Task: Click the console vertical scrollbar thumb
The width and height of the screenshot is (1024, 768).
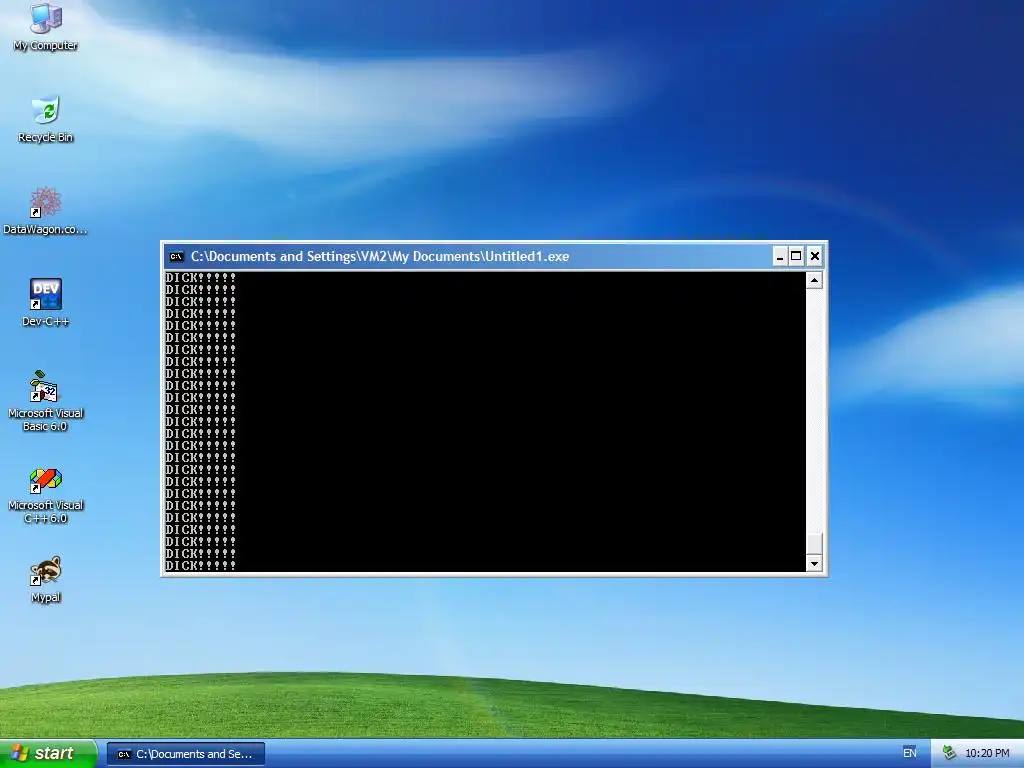Action: [814, 544]
